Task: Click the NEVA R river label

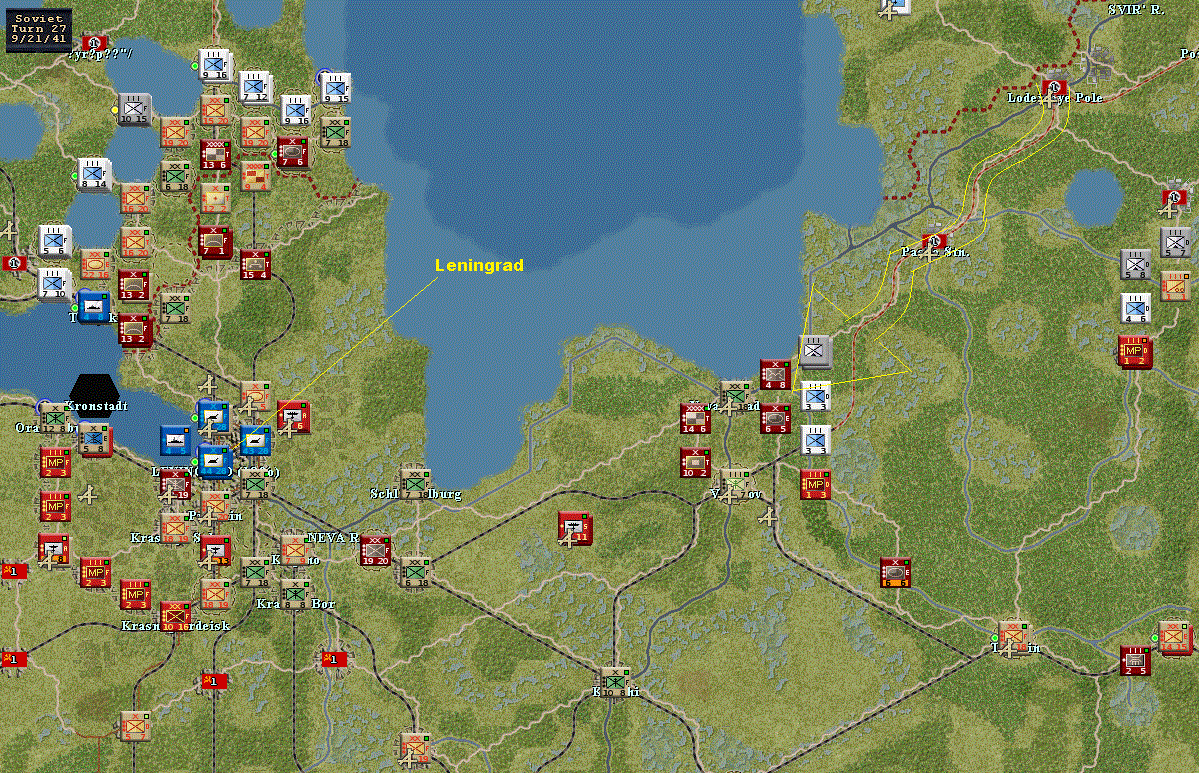Action: click(333, 538)
